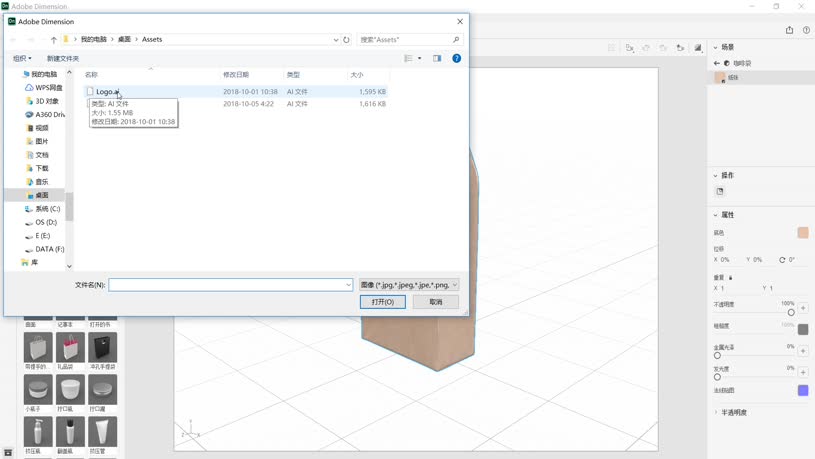The height and width of the screenshot is (459, 815).
Task: Click the purple normal map swatch
Action: pyautogui.click(x=803, y=390)
